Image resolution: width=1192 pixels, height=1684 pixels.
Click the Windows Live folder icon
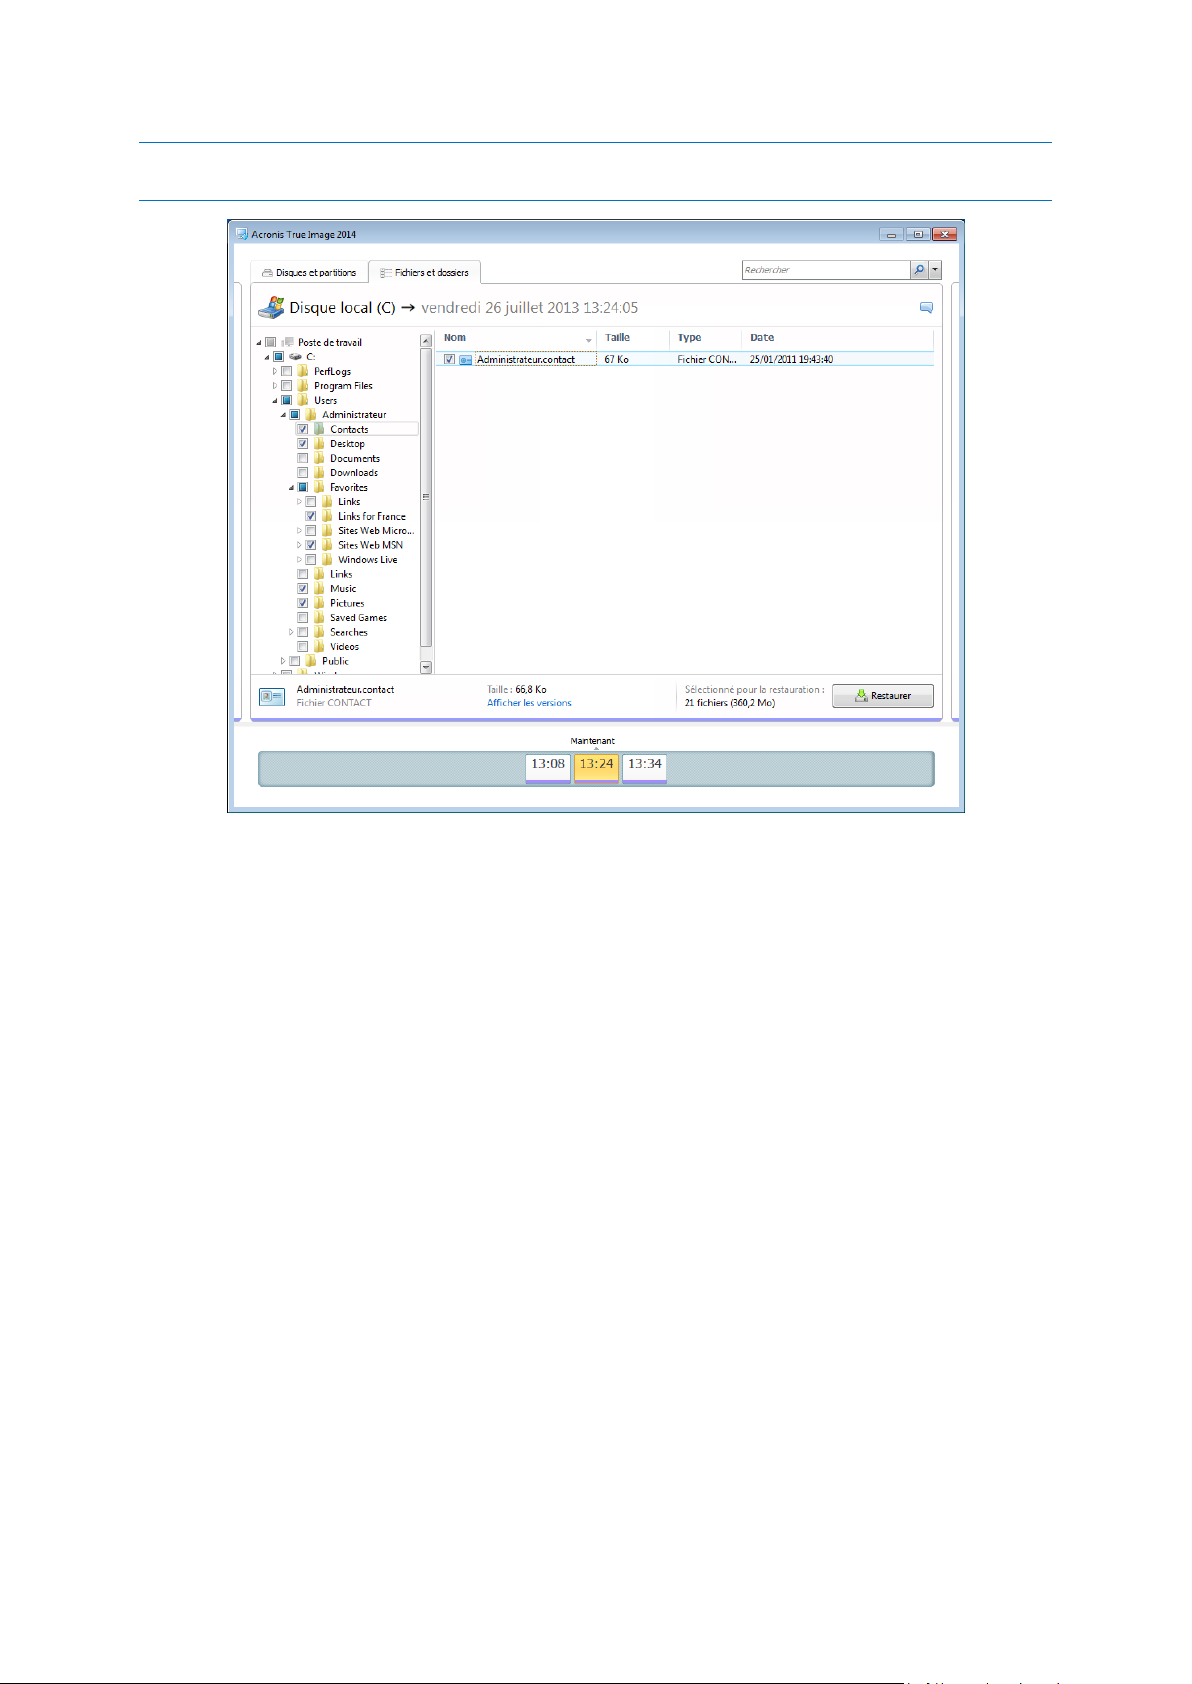coord(327,560)
